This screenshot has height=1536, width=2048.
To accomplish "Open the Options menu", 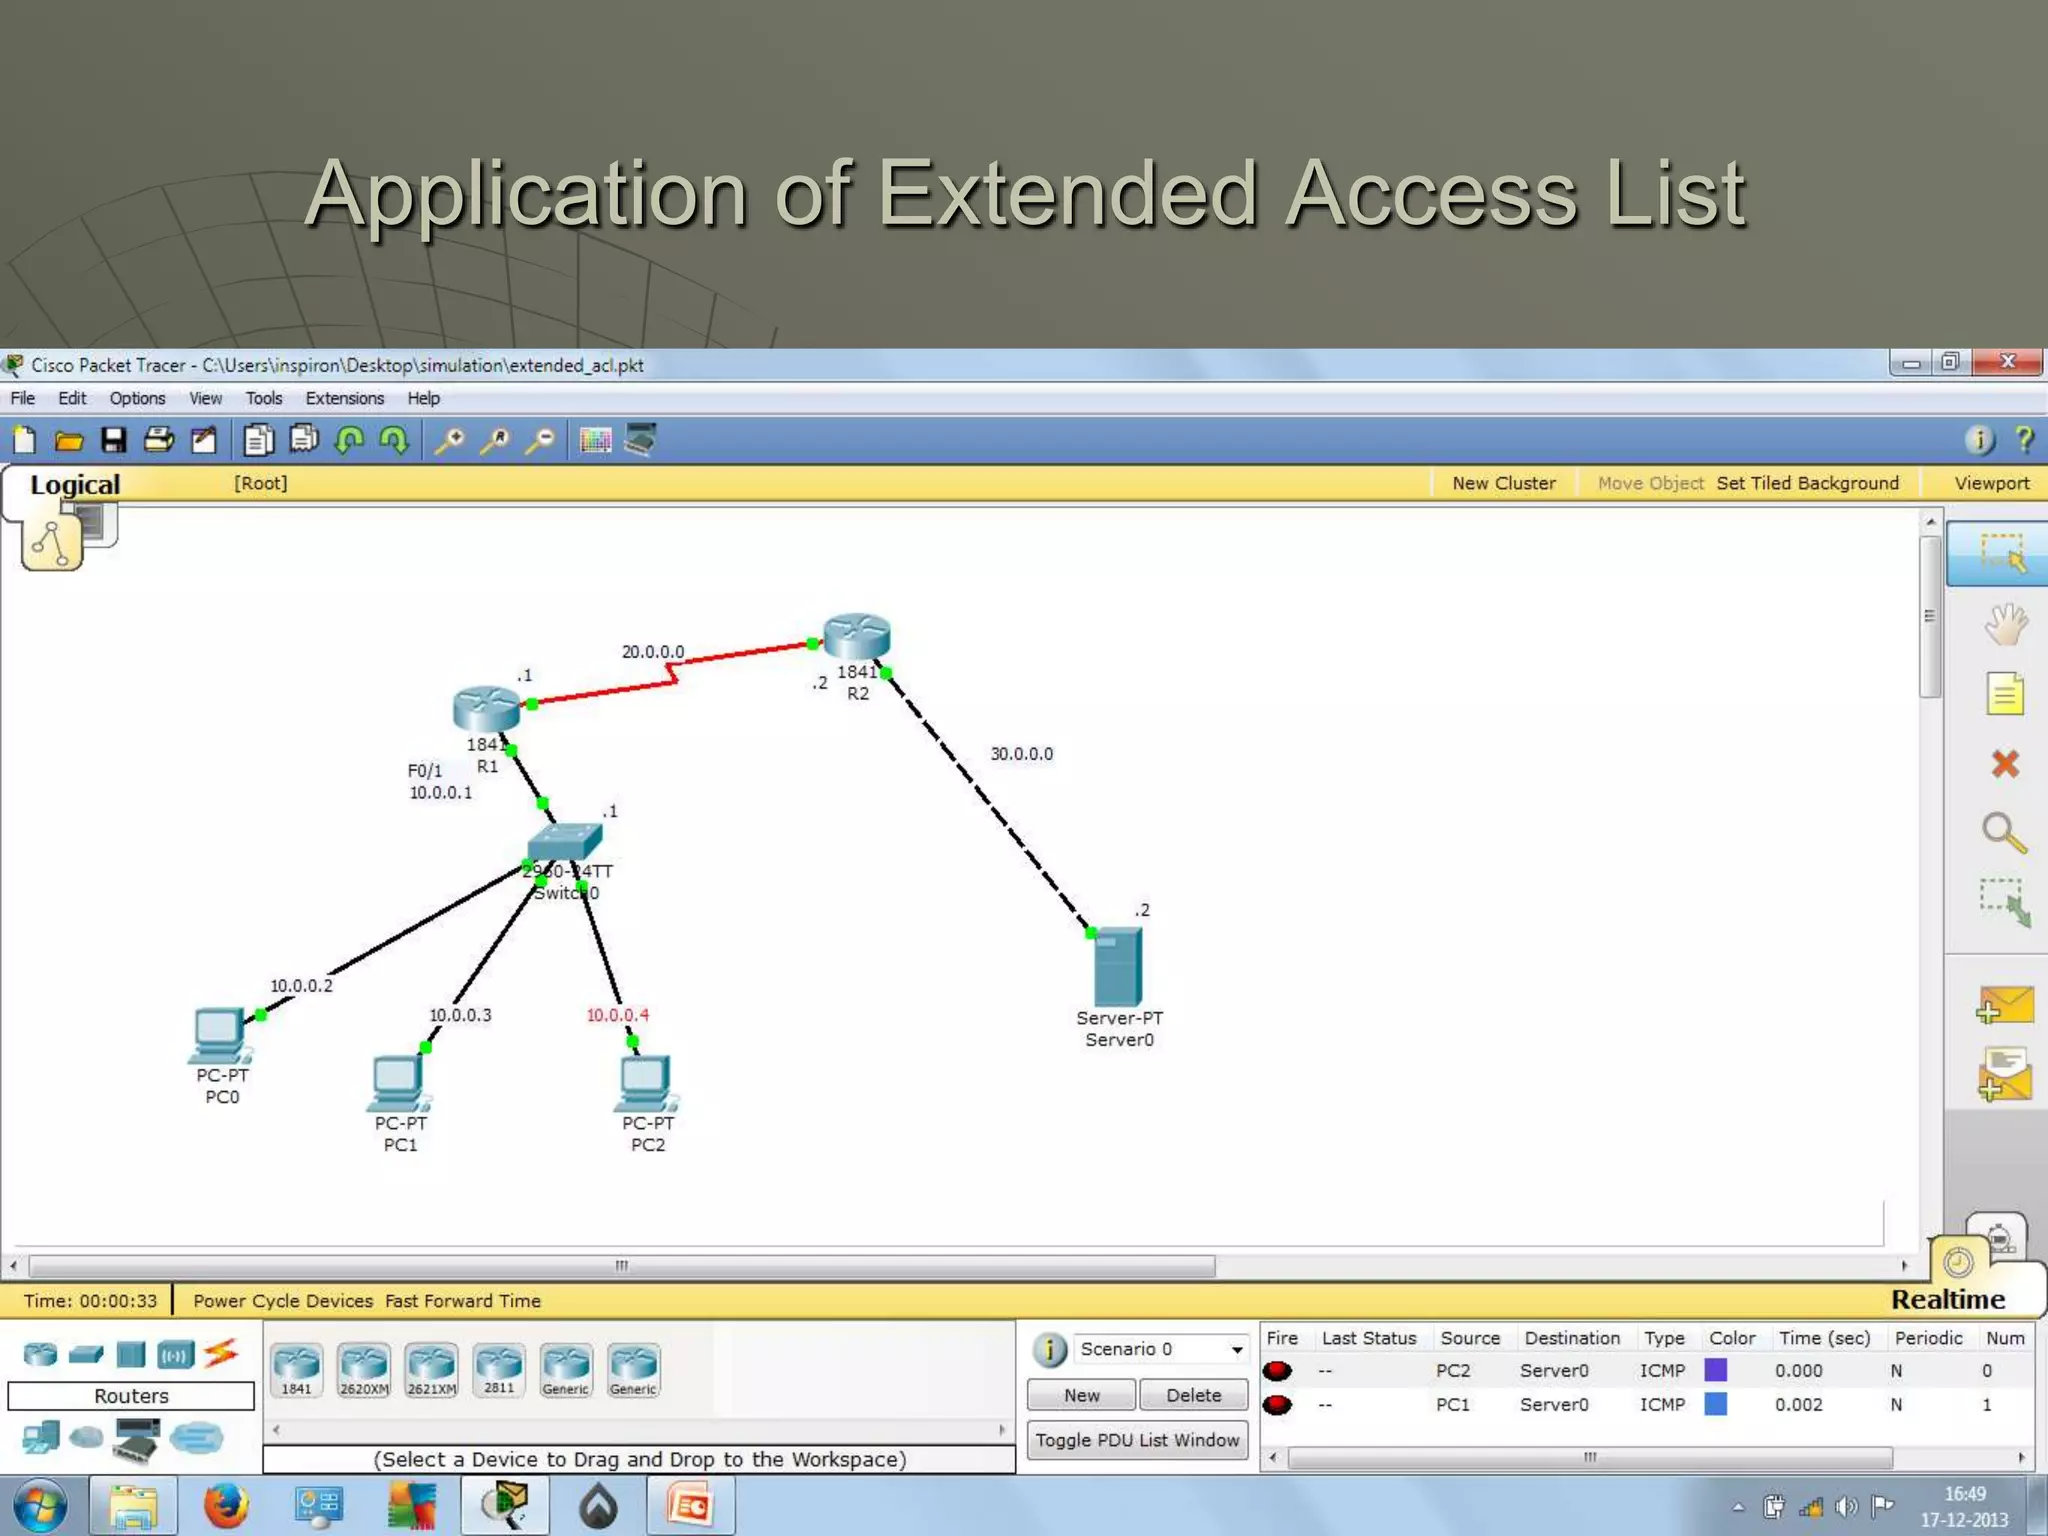I will 137,398.
